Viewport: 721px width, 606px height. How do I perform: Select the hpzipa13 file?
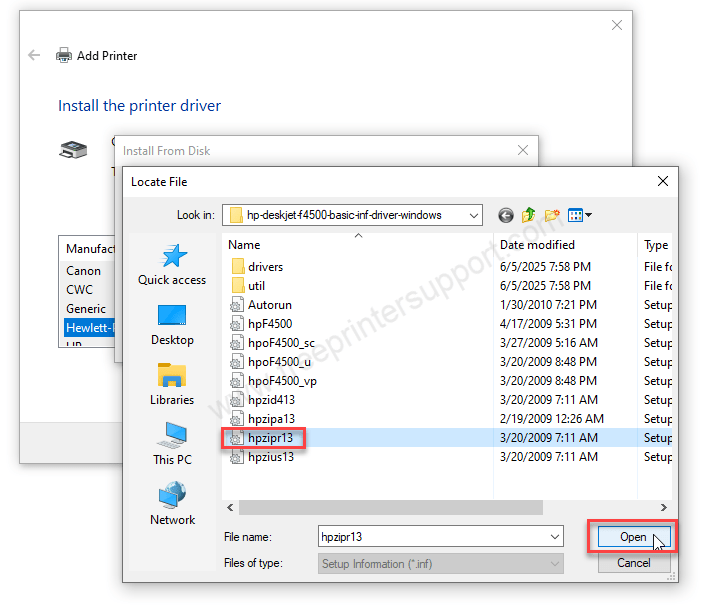click(x=262, y=419)
